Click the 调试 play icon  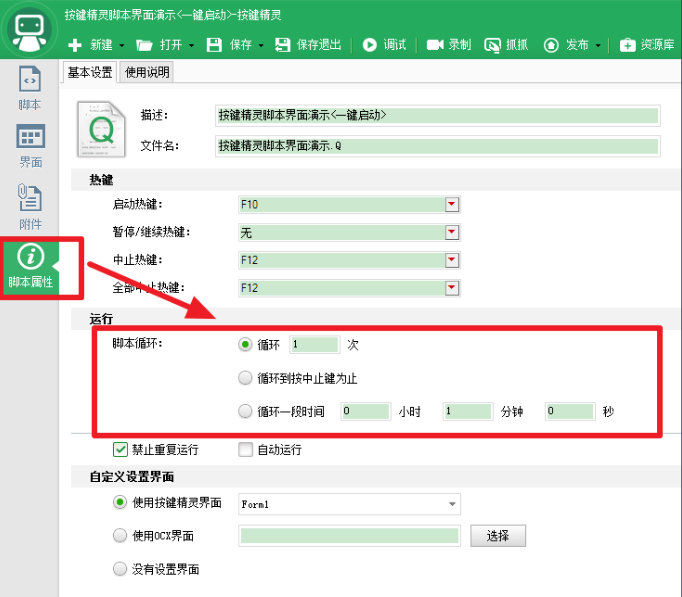[370, 45]
